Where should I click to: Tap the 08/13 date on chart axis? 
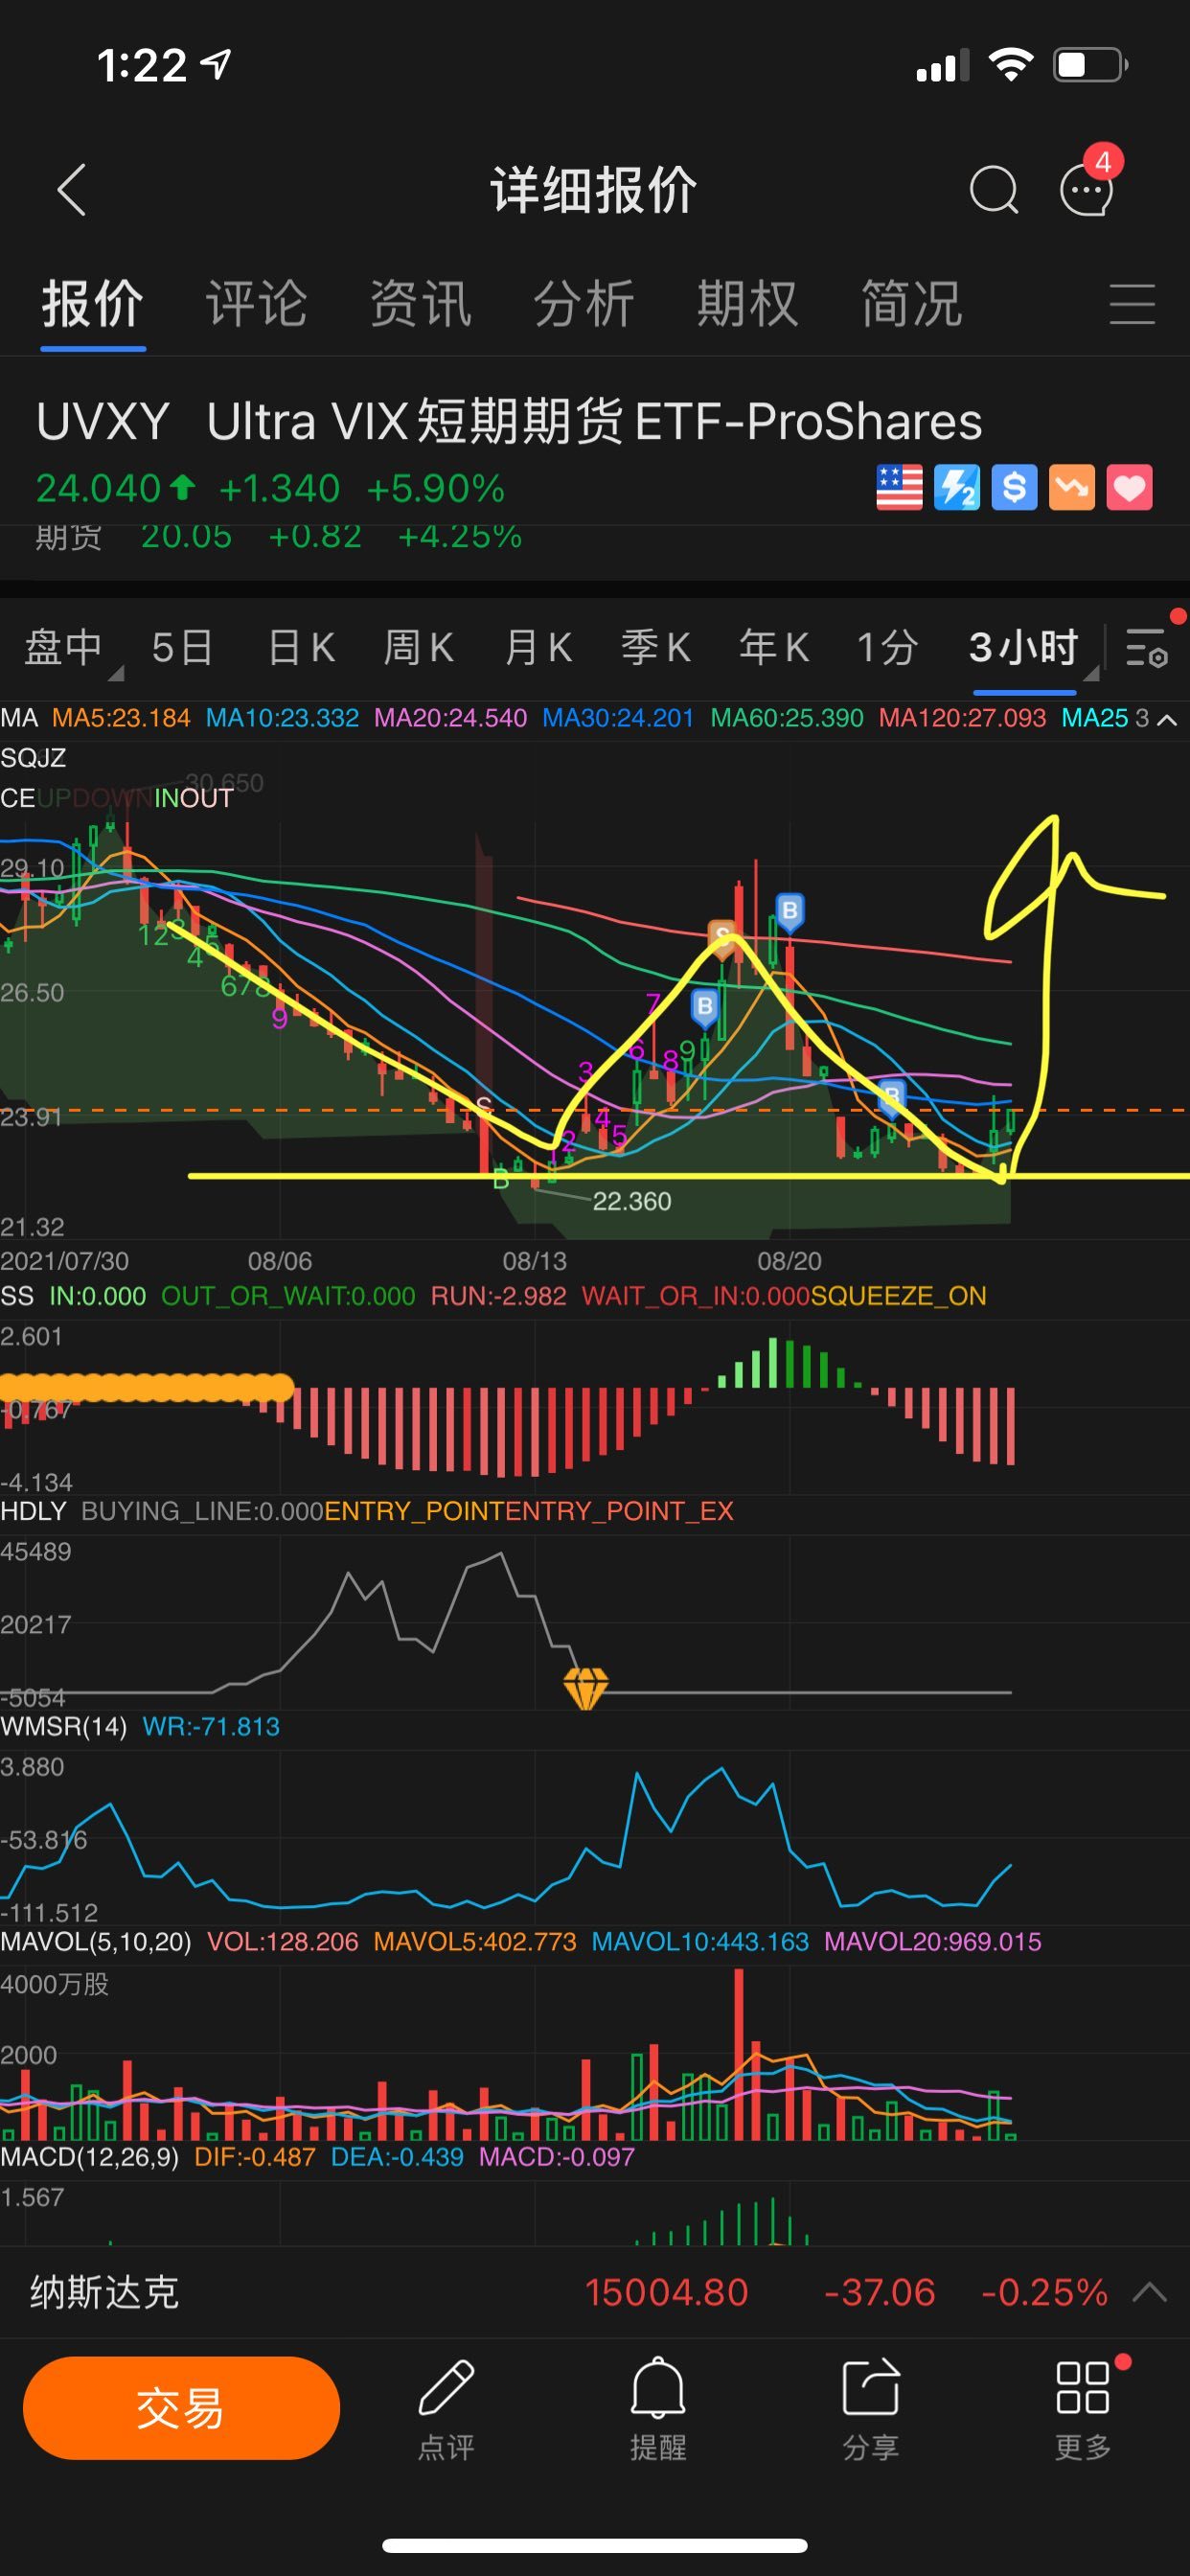click(534, 1261)
